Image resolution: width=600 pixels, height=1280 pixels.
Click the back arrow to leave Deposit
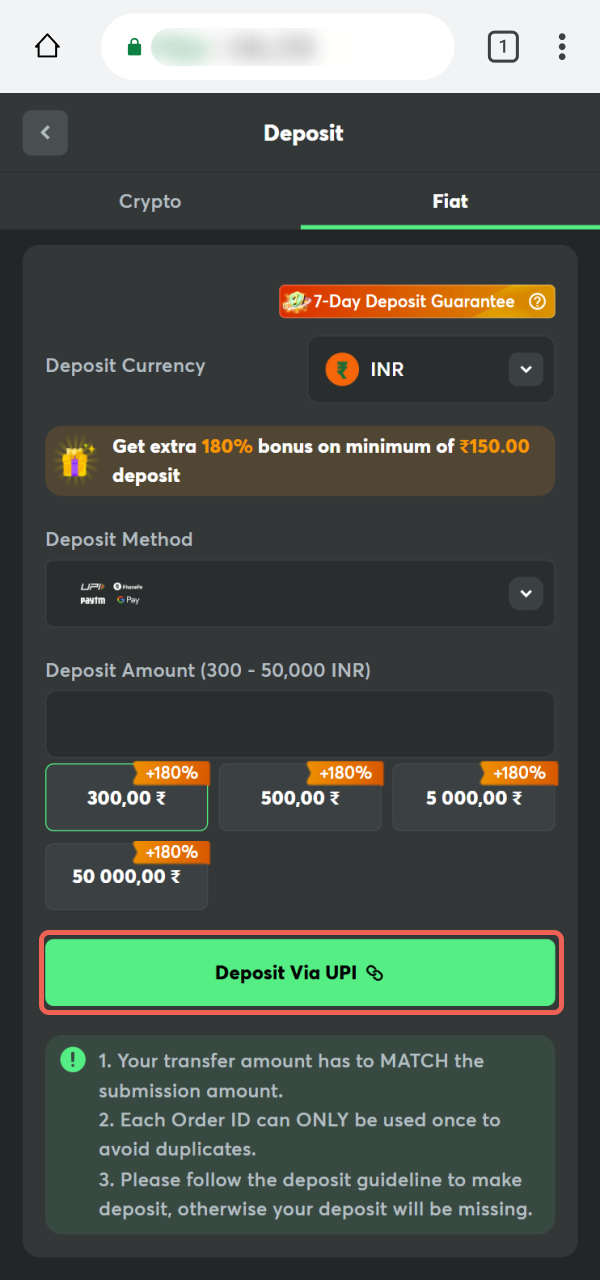click(45, 132)
